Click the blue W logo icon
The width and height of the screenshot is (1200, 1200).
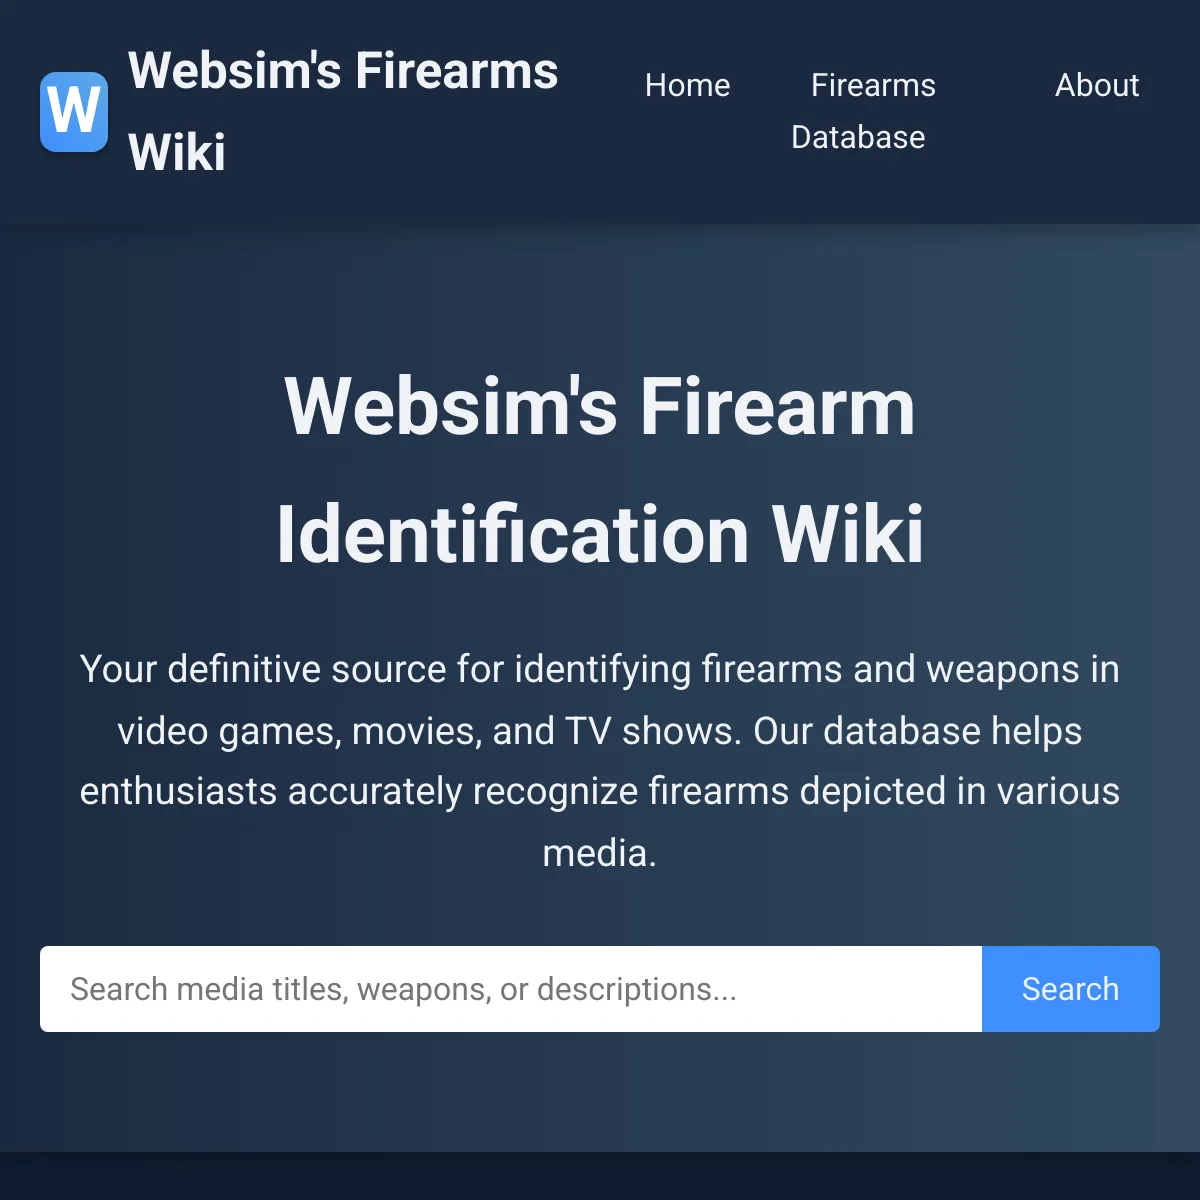74,112
